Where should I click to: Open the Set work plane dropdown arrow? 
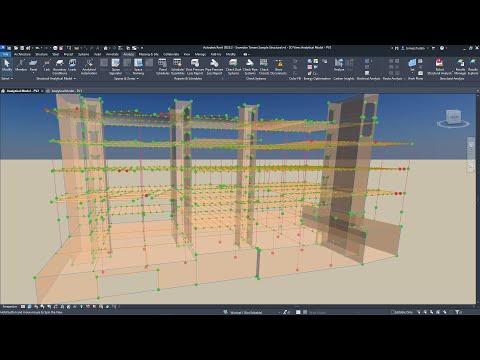(x=412, y=73)
